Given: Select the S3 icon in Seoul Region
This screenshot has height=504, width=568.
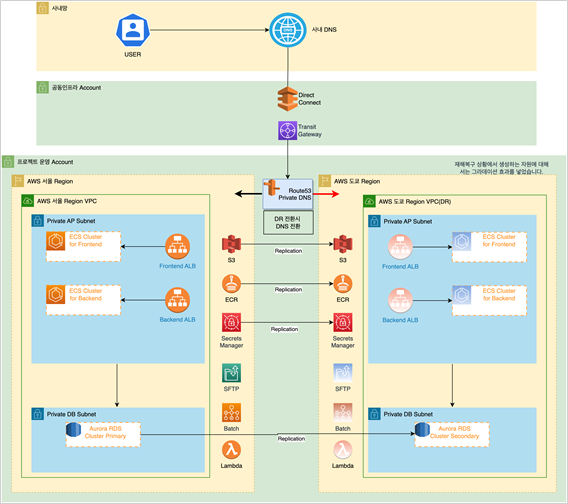Looking at the screenshot, I should tap(231, 244).
